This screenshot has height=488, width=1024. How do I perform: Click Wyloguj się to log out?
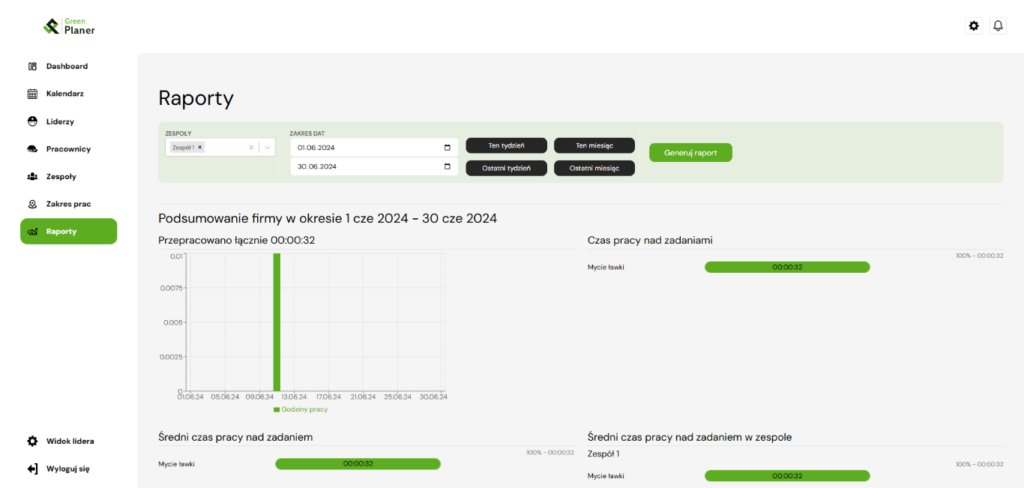coord(69,468)
